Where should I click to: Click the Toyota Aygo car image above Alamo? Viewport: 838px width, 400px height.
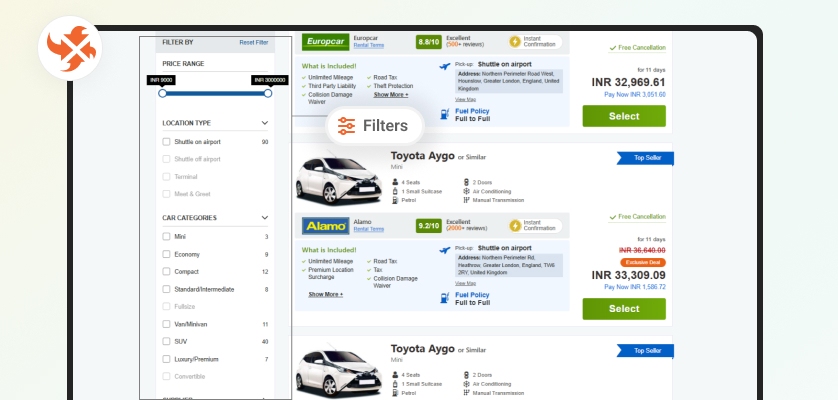point(338,179)
